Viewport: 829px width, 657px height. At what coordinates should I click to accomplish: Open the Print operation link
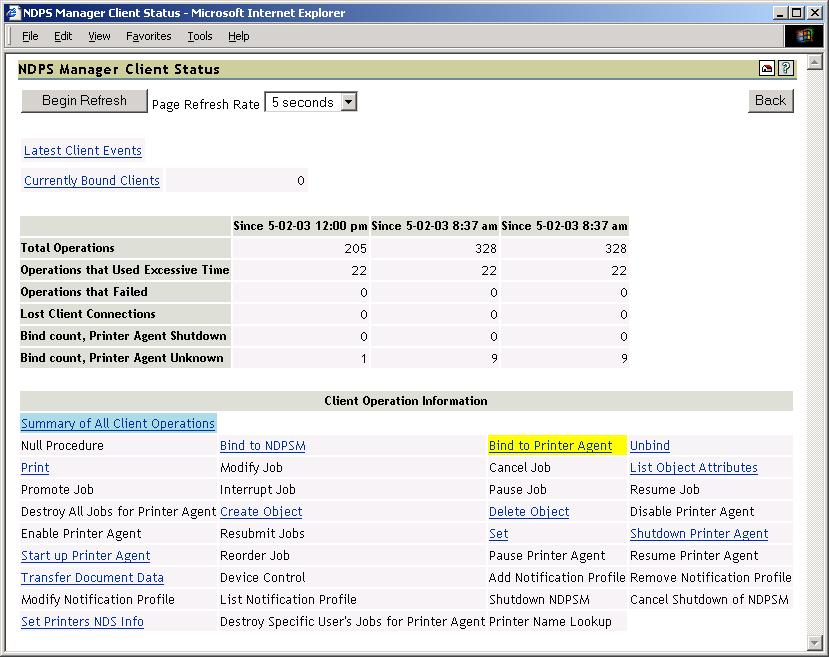(34, 467)
